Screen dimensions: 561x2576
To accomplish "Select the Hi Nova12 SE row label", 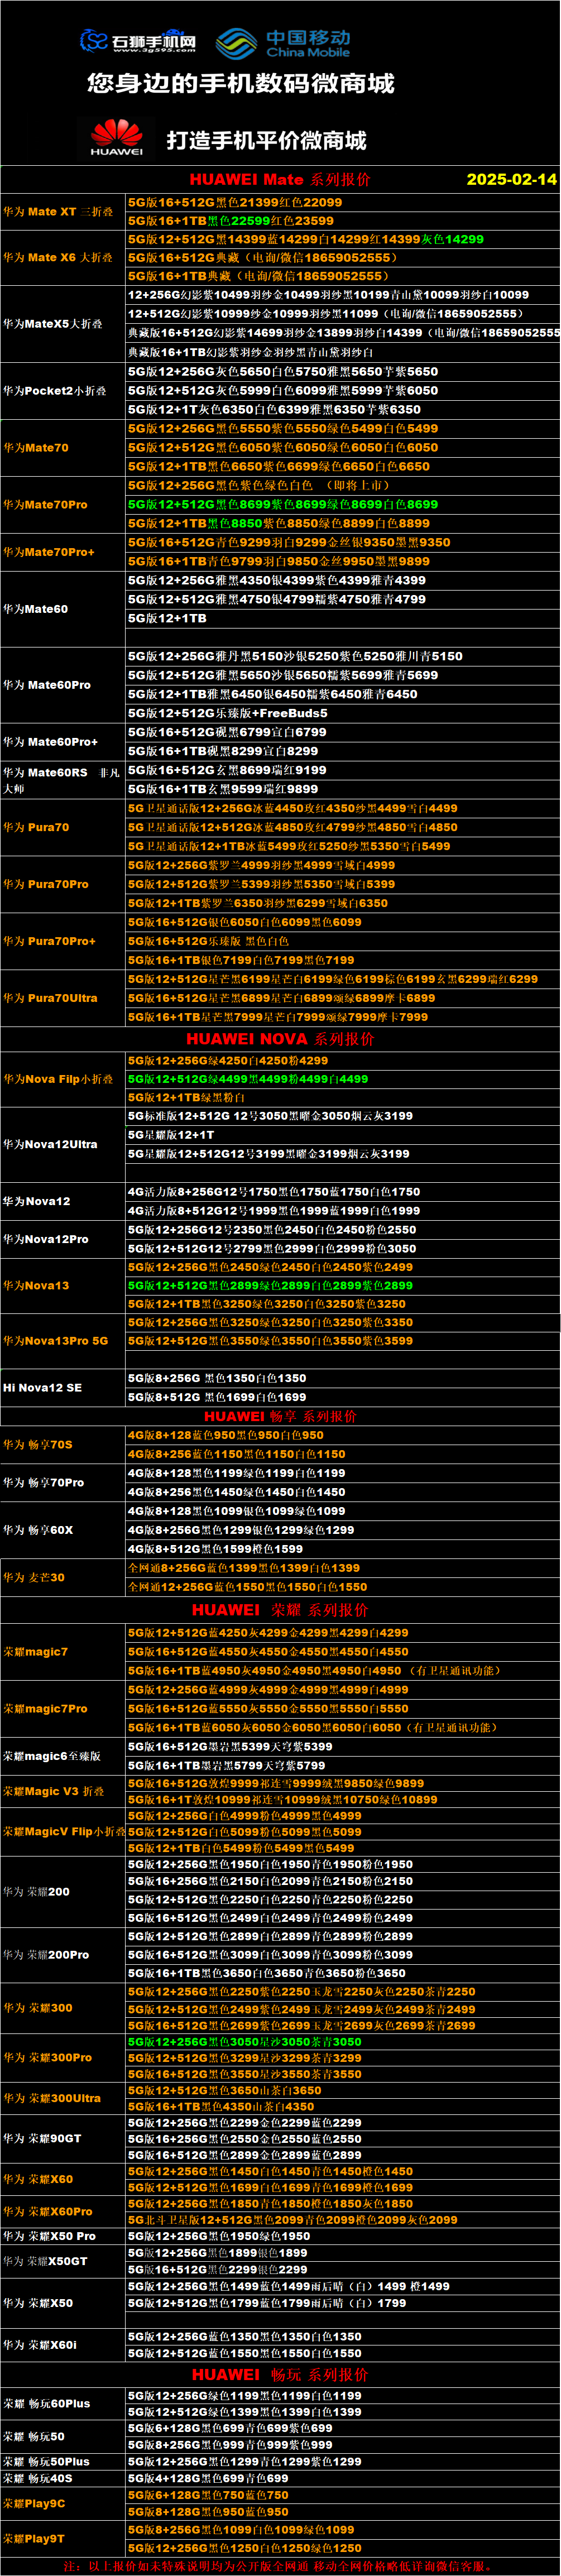I will coord(42,1388).
